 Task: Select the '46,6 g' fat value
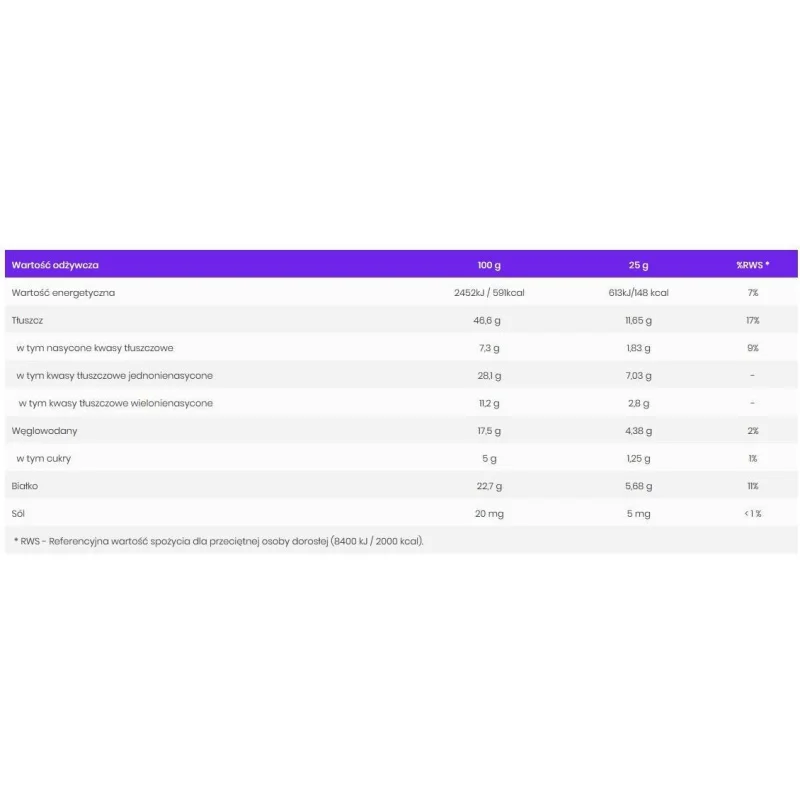click(x=487, y=320)
